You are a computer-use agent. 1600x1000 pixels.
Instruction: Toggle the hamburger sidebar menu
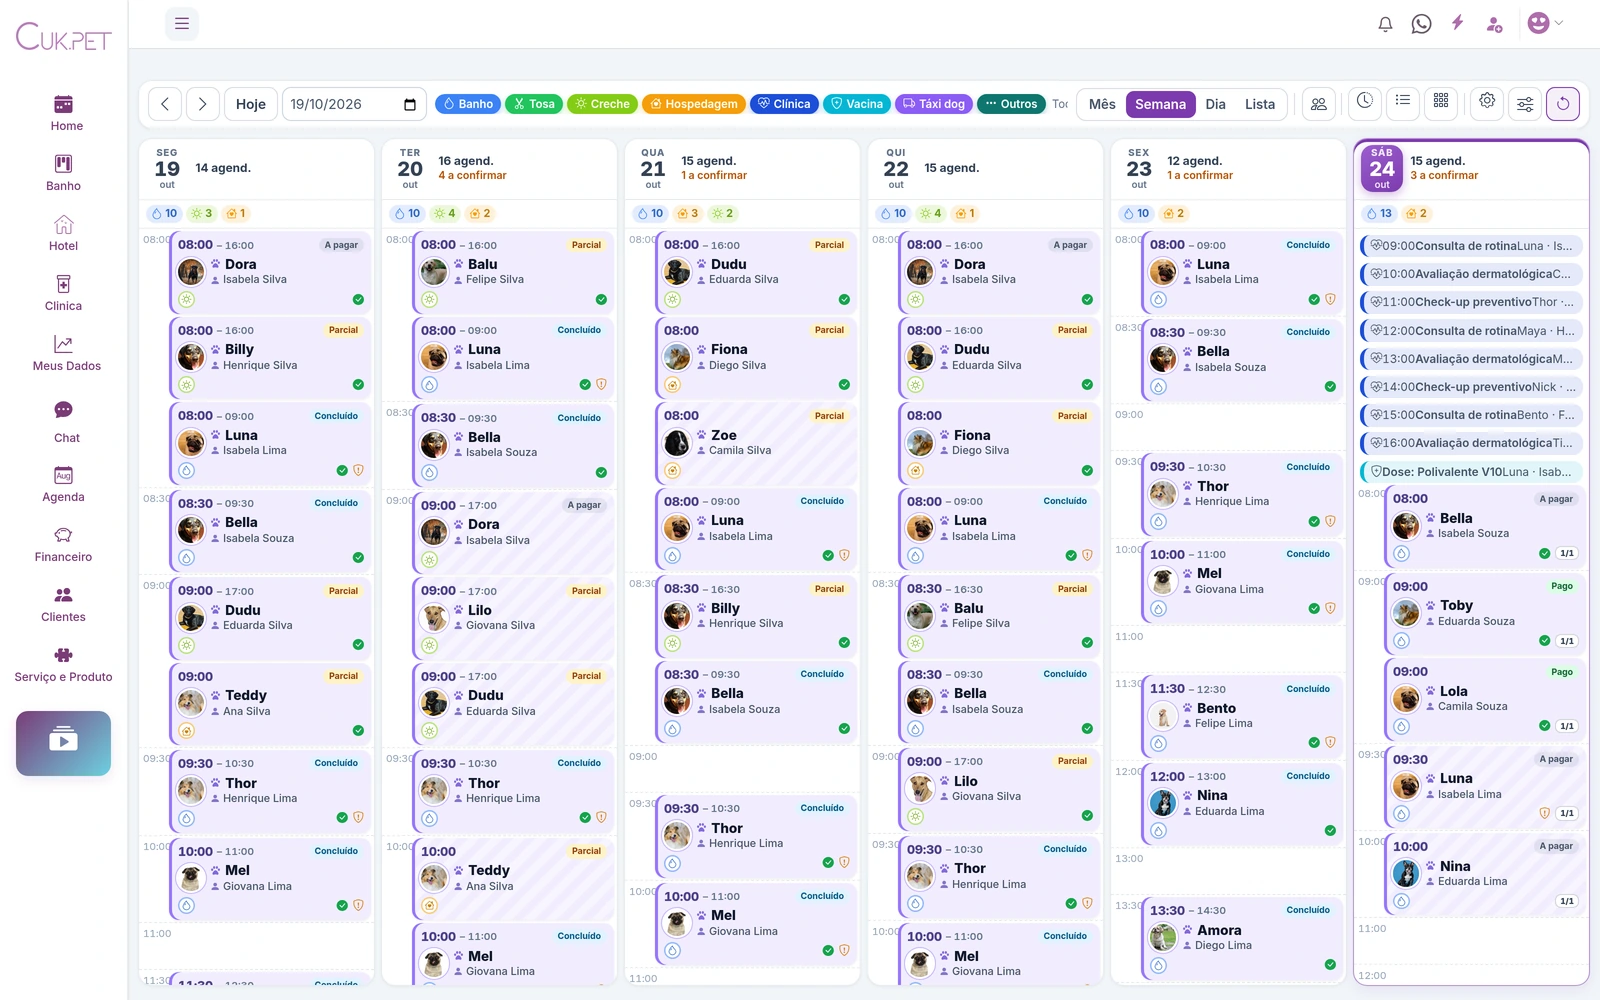182,24
